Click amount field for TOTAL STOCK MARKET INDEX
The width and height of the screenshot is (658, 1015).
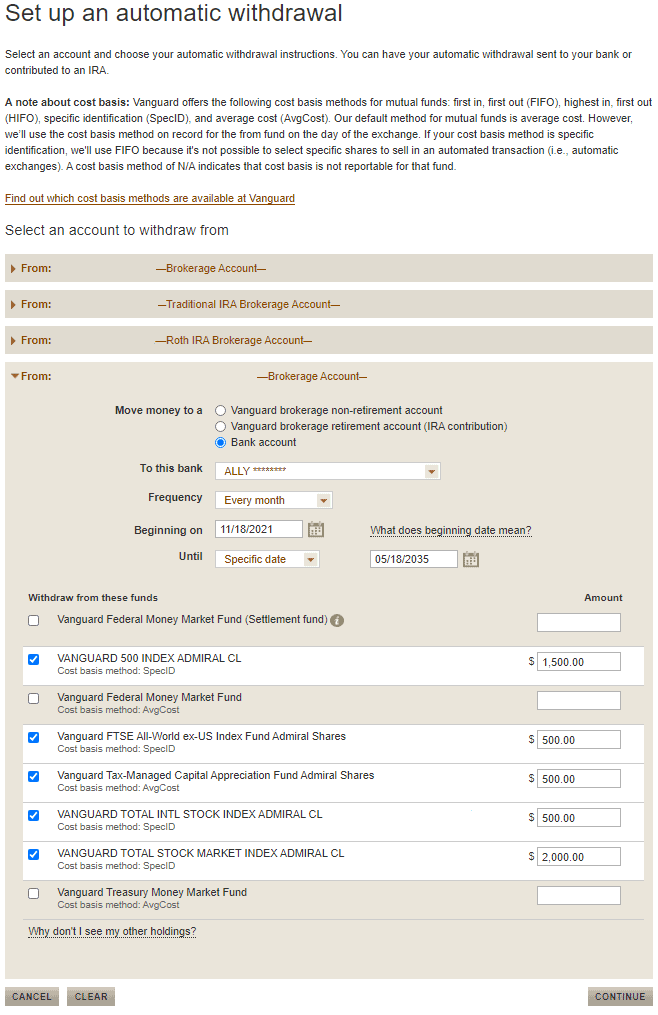[x=578, y=856]
